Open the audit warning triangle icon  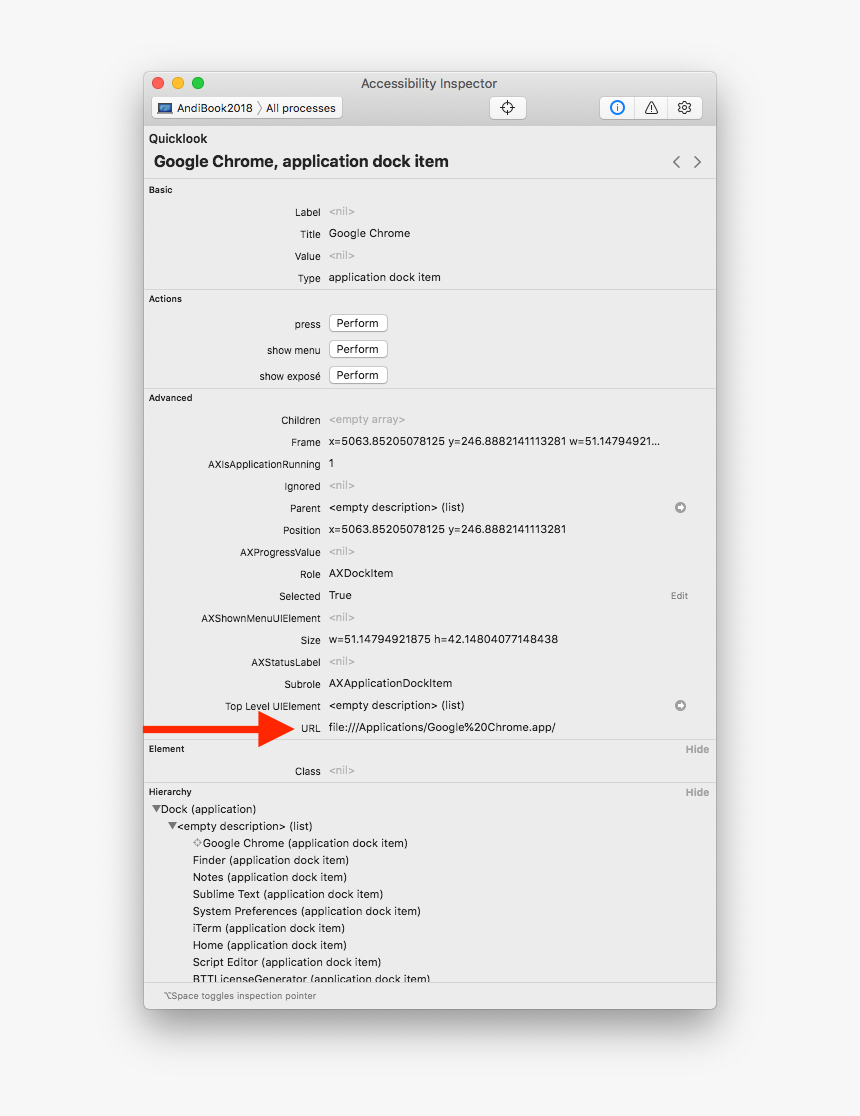(x=651, y=108)
